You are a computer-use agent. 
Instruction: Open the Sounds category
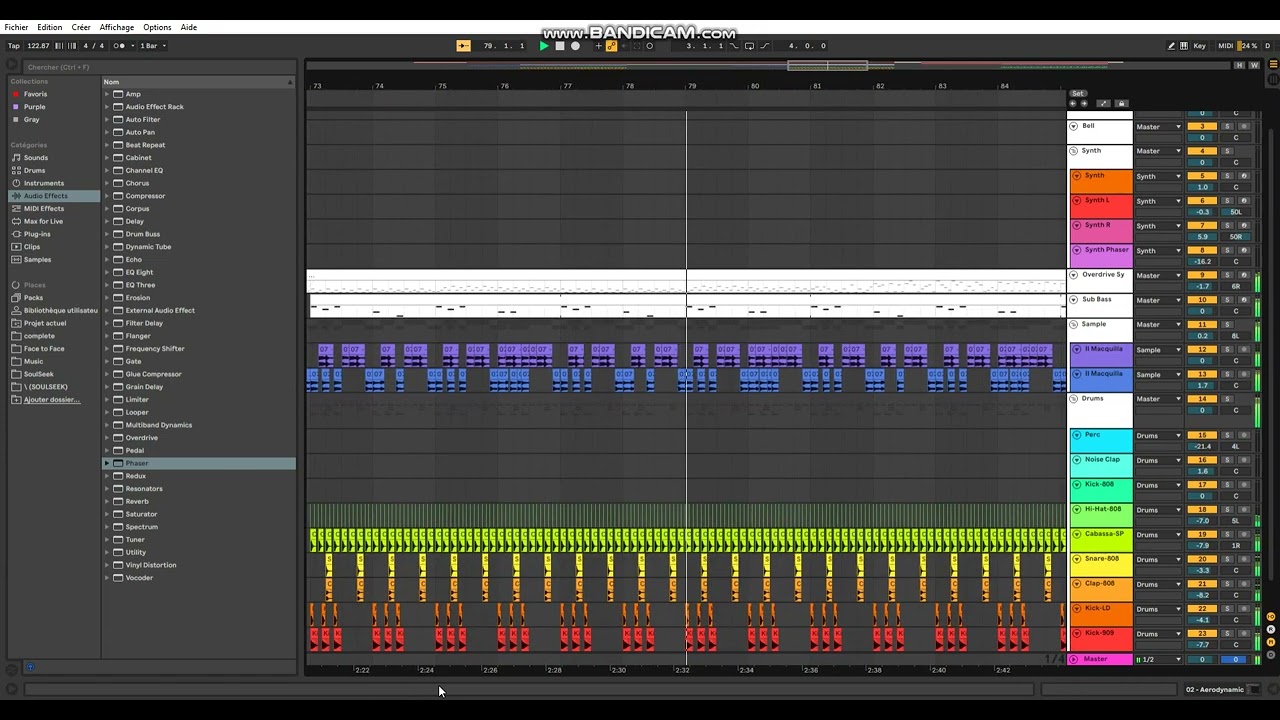(35, 158)
